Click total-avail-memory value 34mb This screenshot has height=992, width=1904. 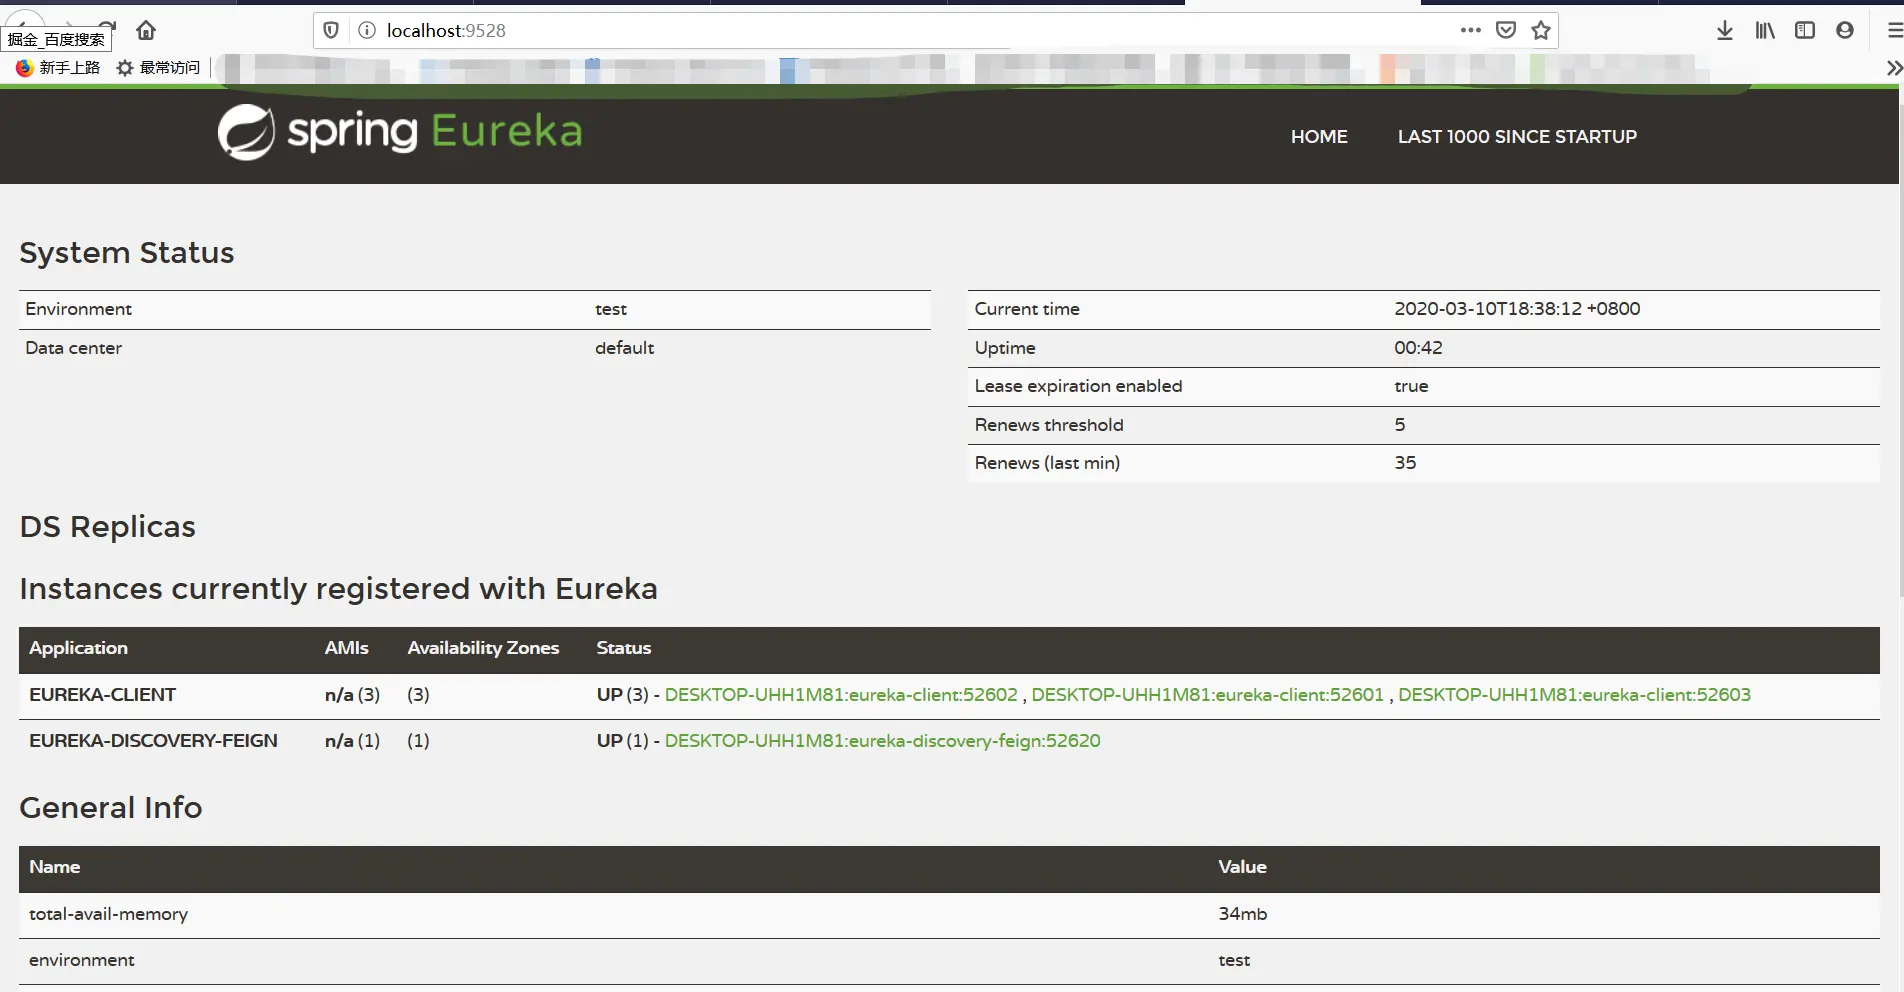click(1243, 914)
